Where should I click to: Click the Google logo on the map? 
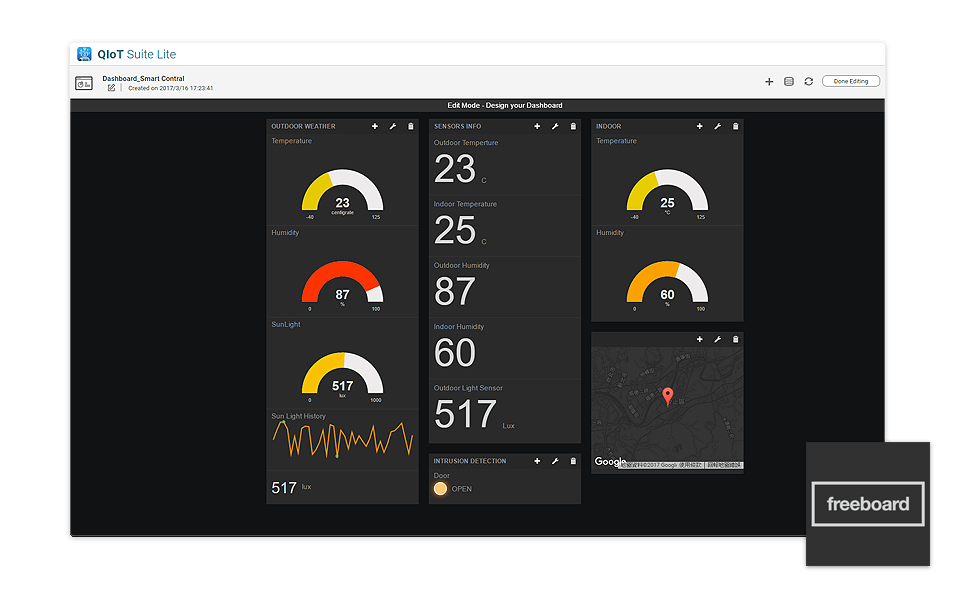[x=610, y=462]
